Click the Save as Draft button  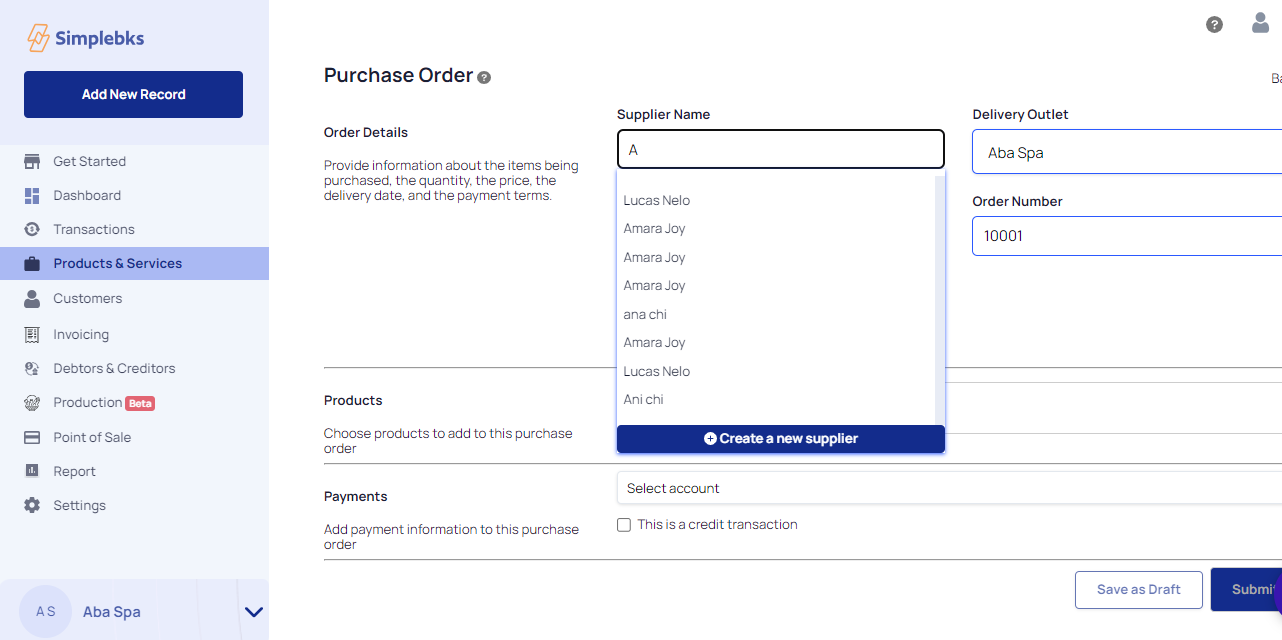(x=1138, y=589)
